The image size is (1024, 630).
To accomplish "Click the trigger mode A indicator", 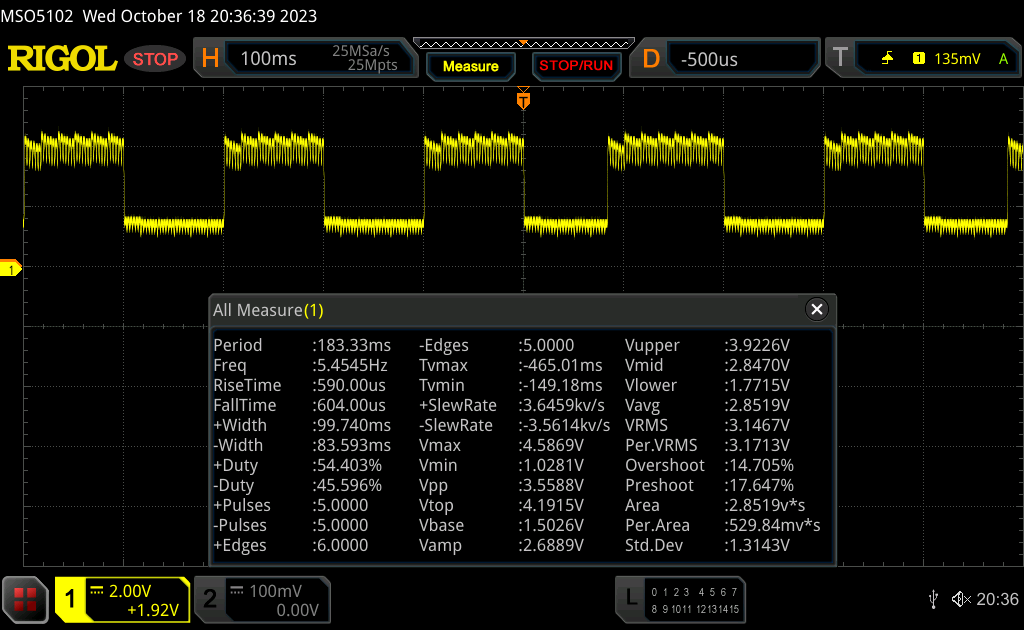I will coord(1003,59).
